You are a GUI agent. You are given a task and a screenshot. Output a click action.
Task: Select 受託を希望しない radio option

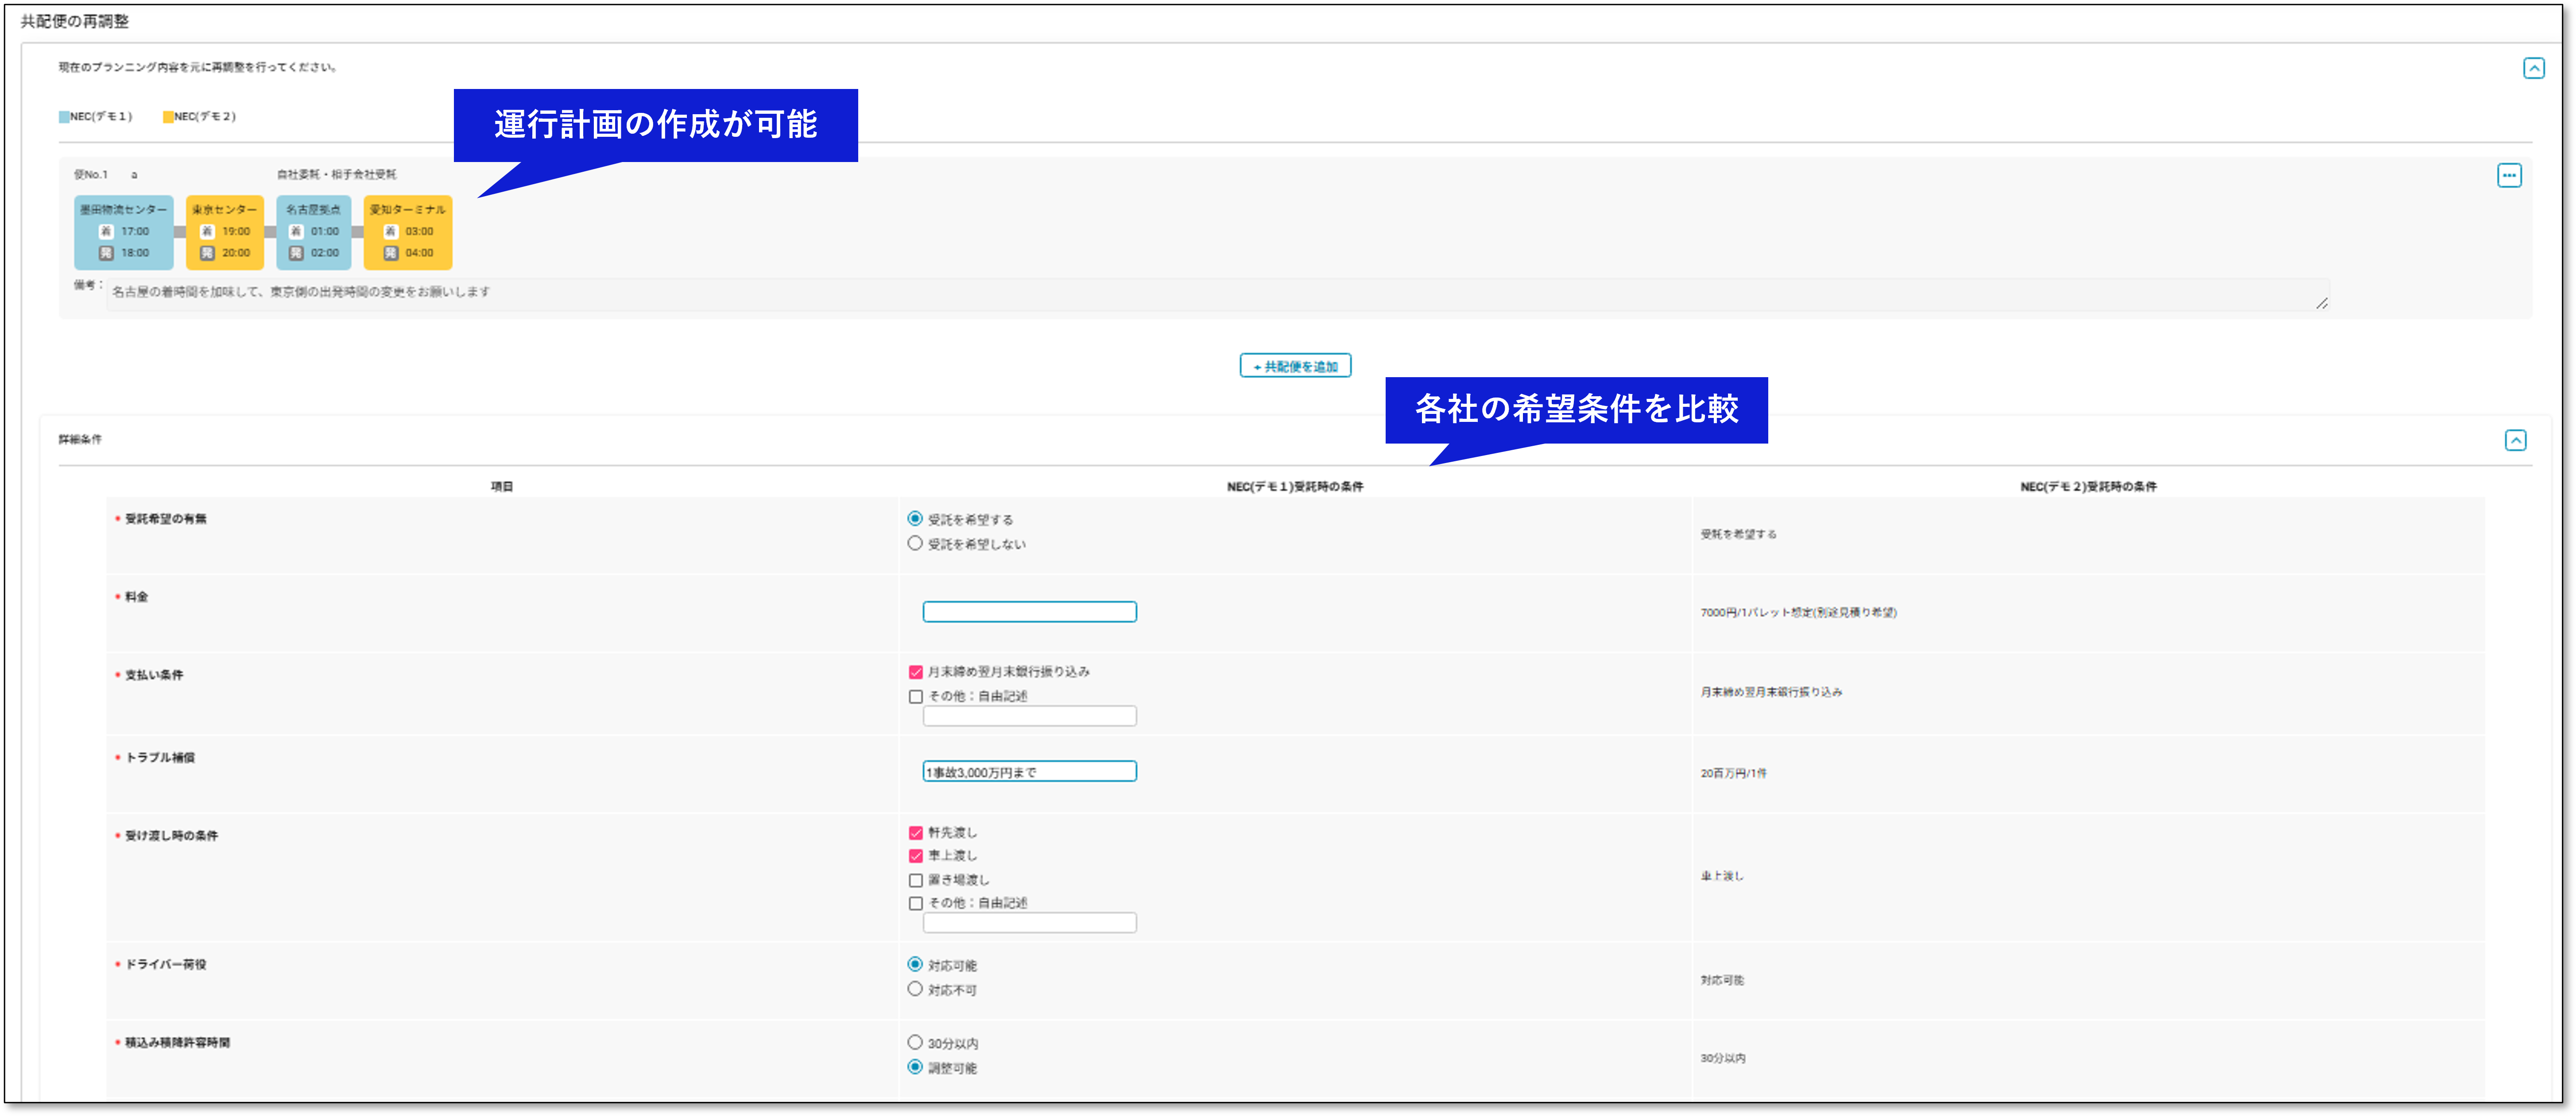tap(914, 543)
